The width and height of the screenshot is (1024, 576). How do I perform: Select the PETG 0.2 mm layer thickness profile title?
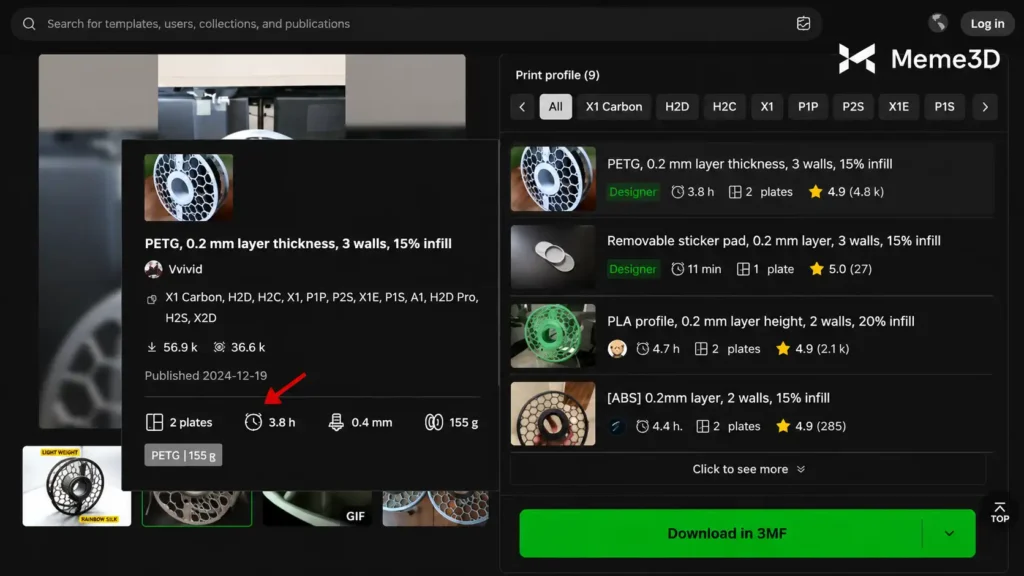[x=750, y=164]
